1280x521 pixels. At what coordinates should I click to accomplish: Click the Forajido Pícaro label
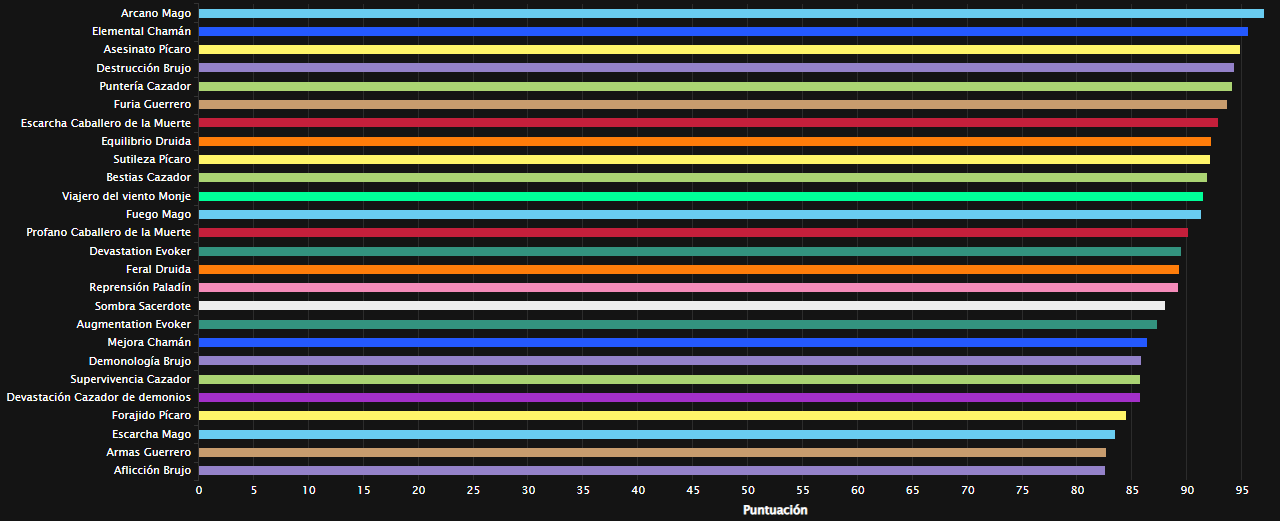151,415
